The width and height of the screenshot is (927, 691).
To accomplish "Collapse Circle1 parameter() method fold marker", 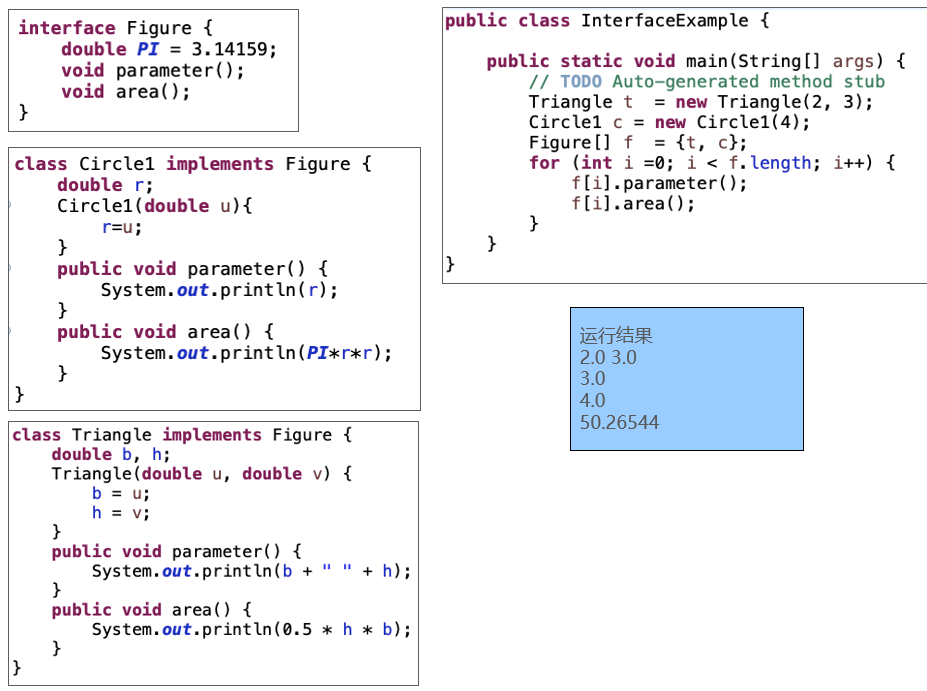I will point(10,269).
